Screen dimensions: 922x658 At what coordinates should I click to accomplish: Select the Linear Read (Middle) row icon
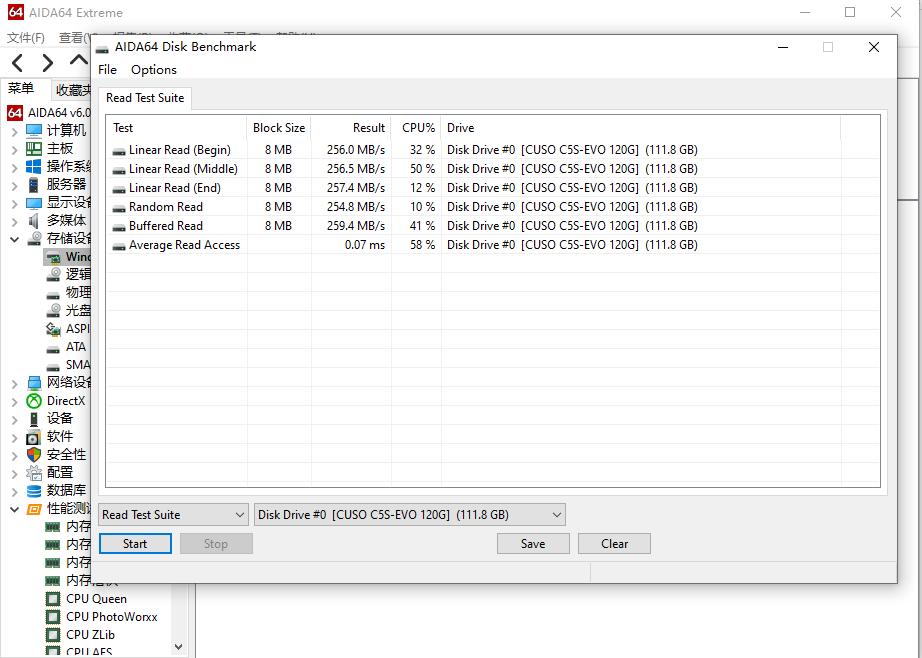point(119,170)
